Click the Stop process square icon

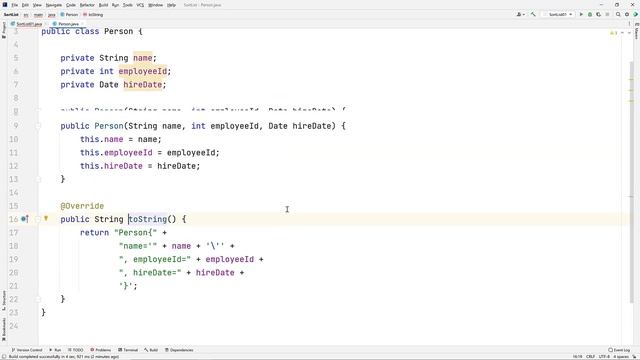607,14
